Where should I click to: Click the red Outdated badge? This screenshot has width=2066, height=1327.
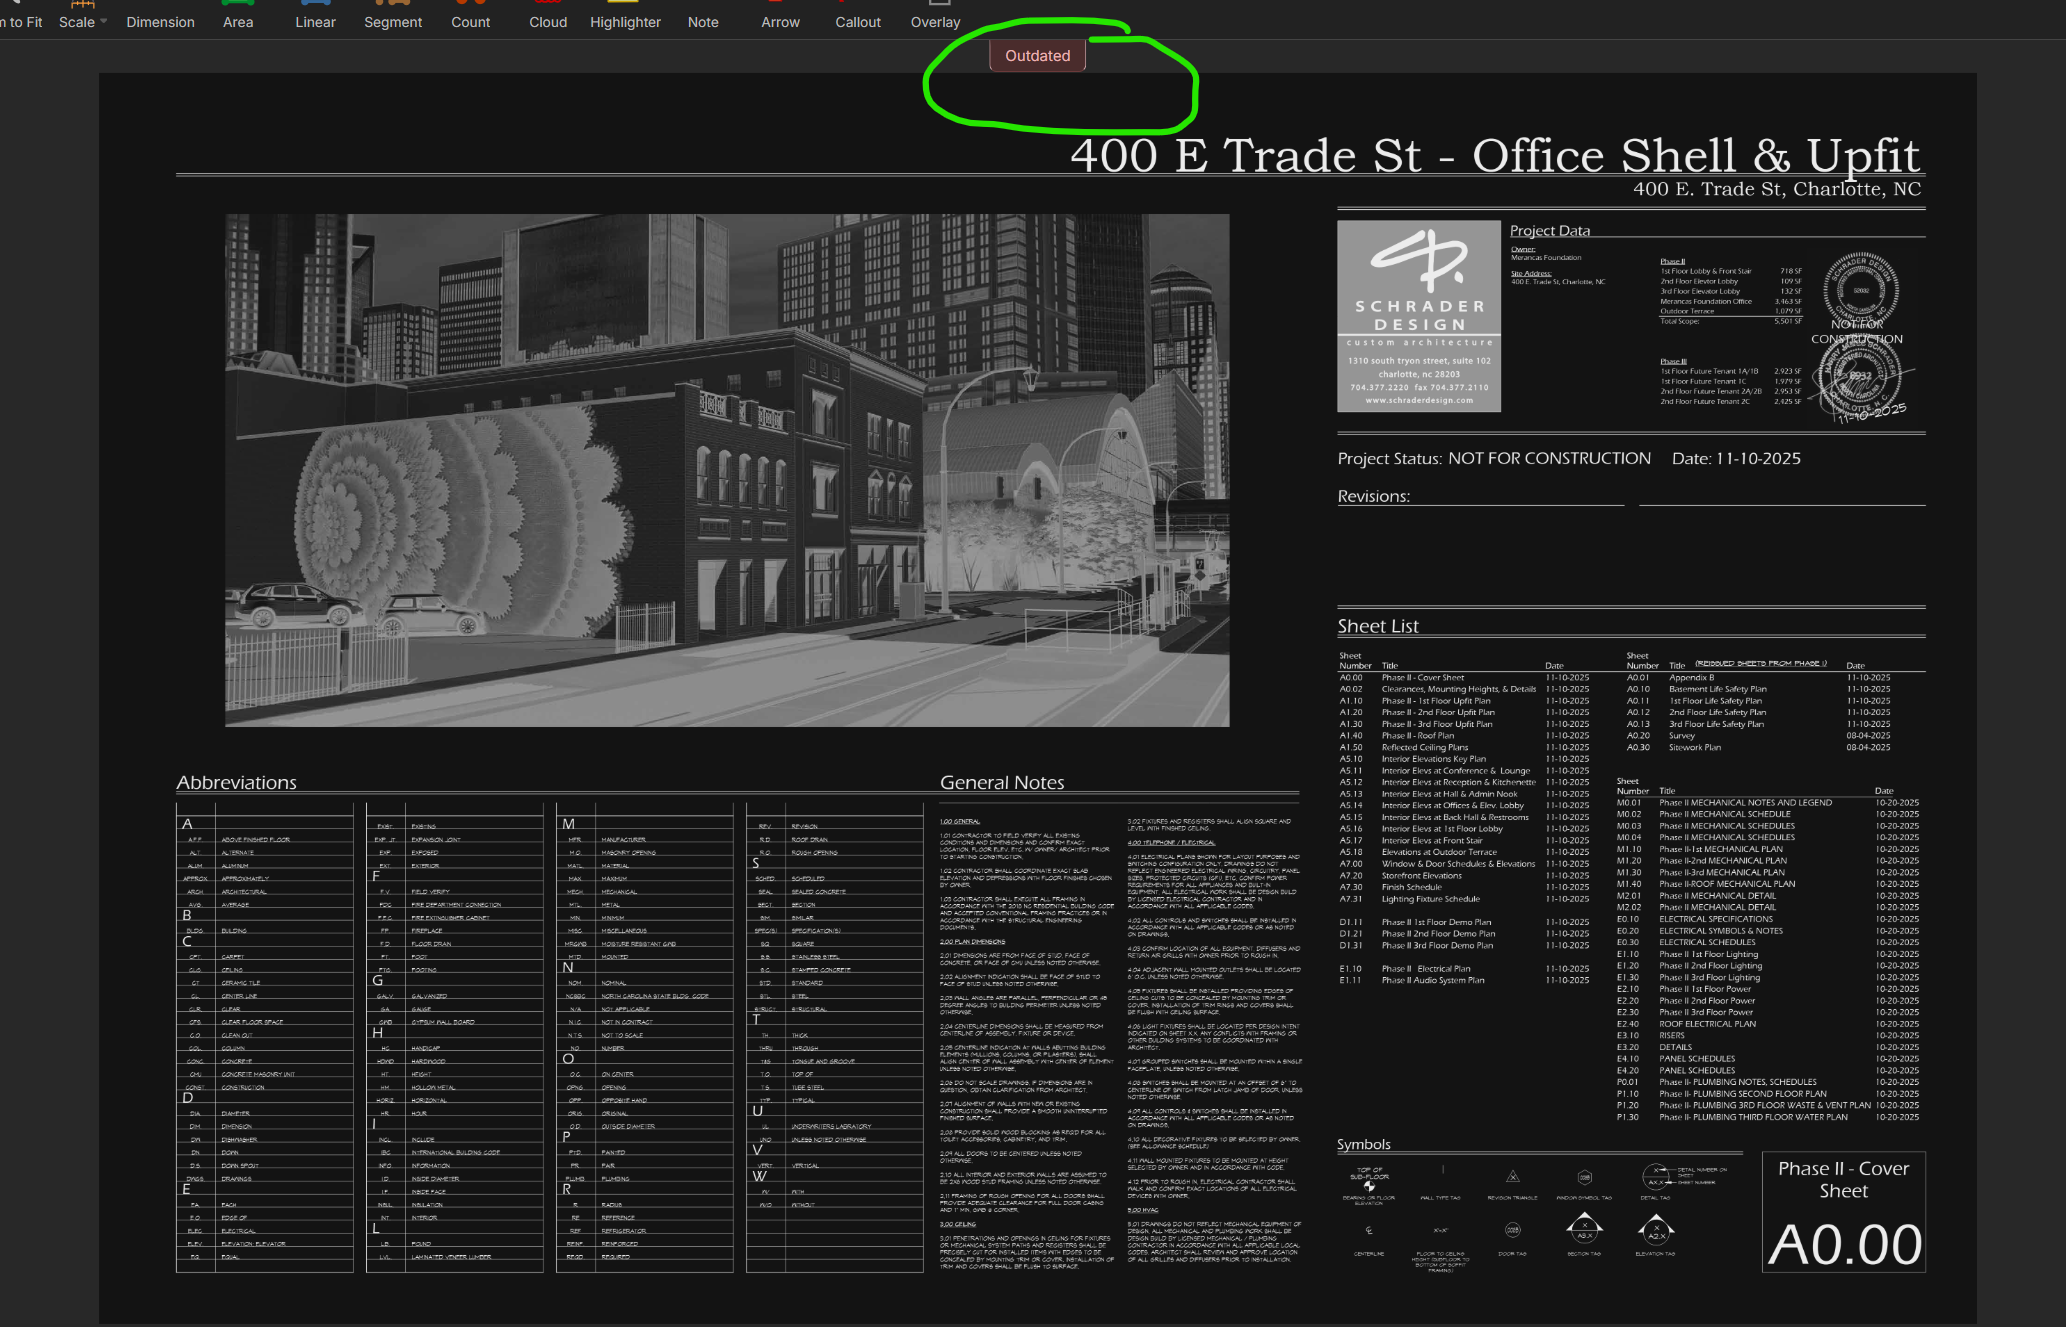pos(1037,56)
